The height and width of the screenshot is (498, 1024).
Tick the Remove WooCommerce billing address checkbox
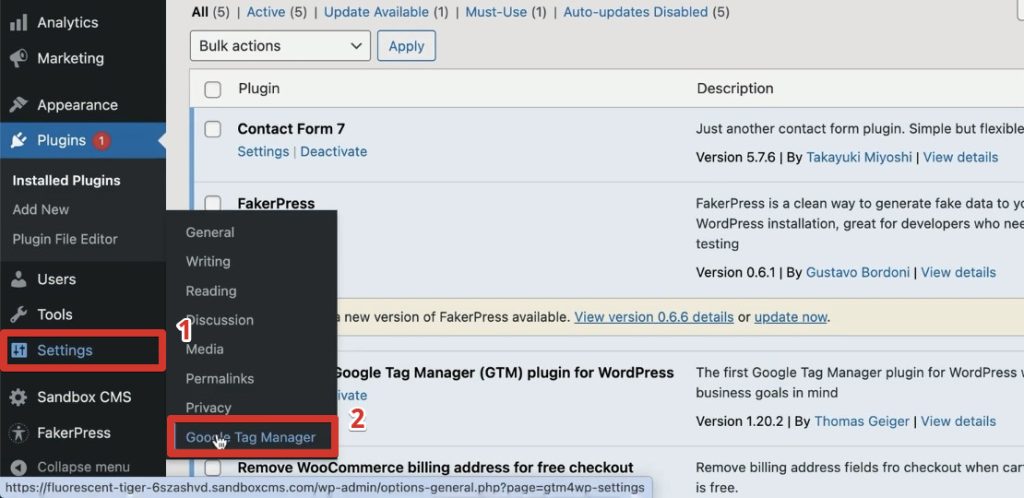213,467
